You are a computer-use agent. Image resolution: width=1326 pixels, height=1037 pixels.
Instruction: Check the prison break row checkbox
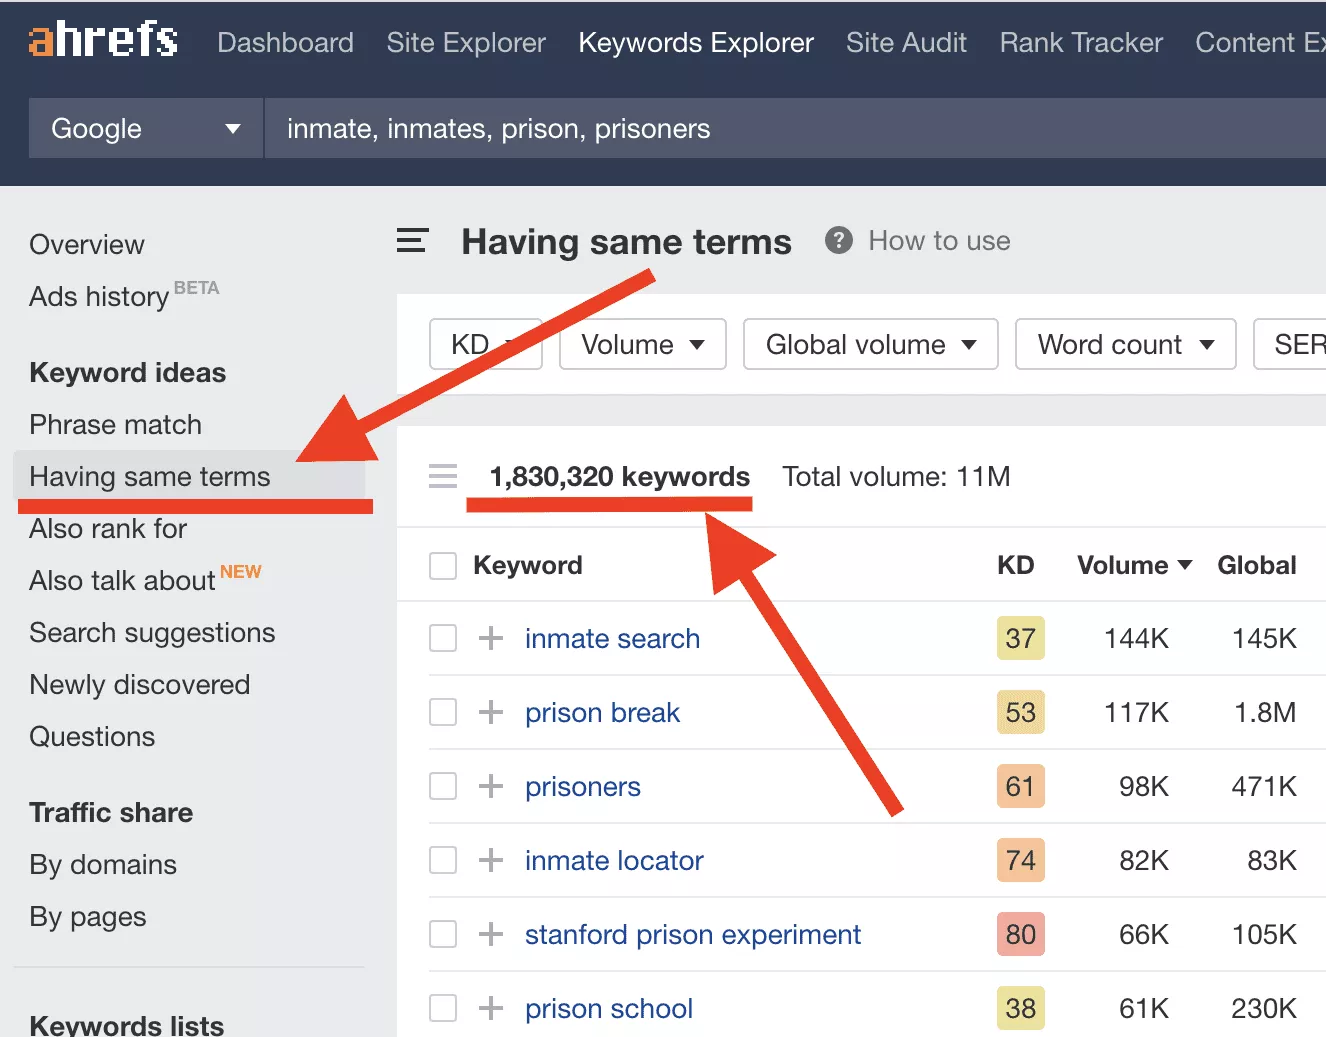[x=443, y=712]
